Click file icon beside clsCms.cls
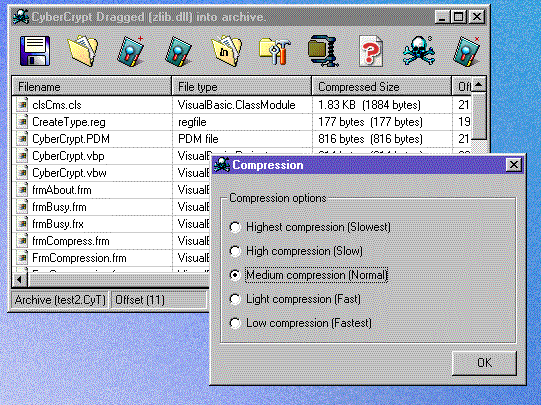The height and width of the screenshot is (405, 541). (x=22, y=105)
